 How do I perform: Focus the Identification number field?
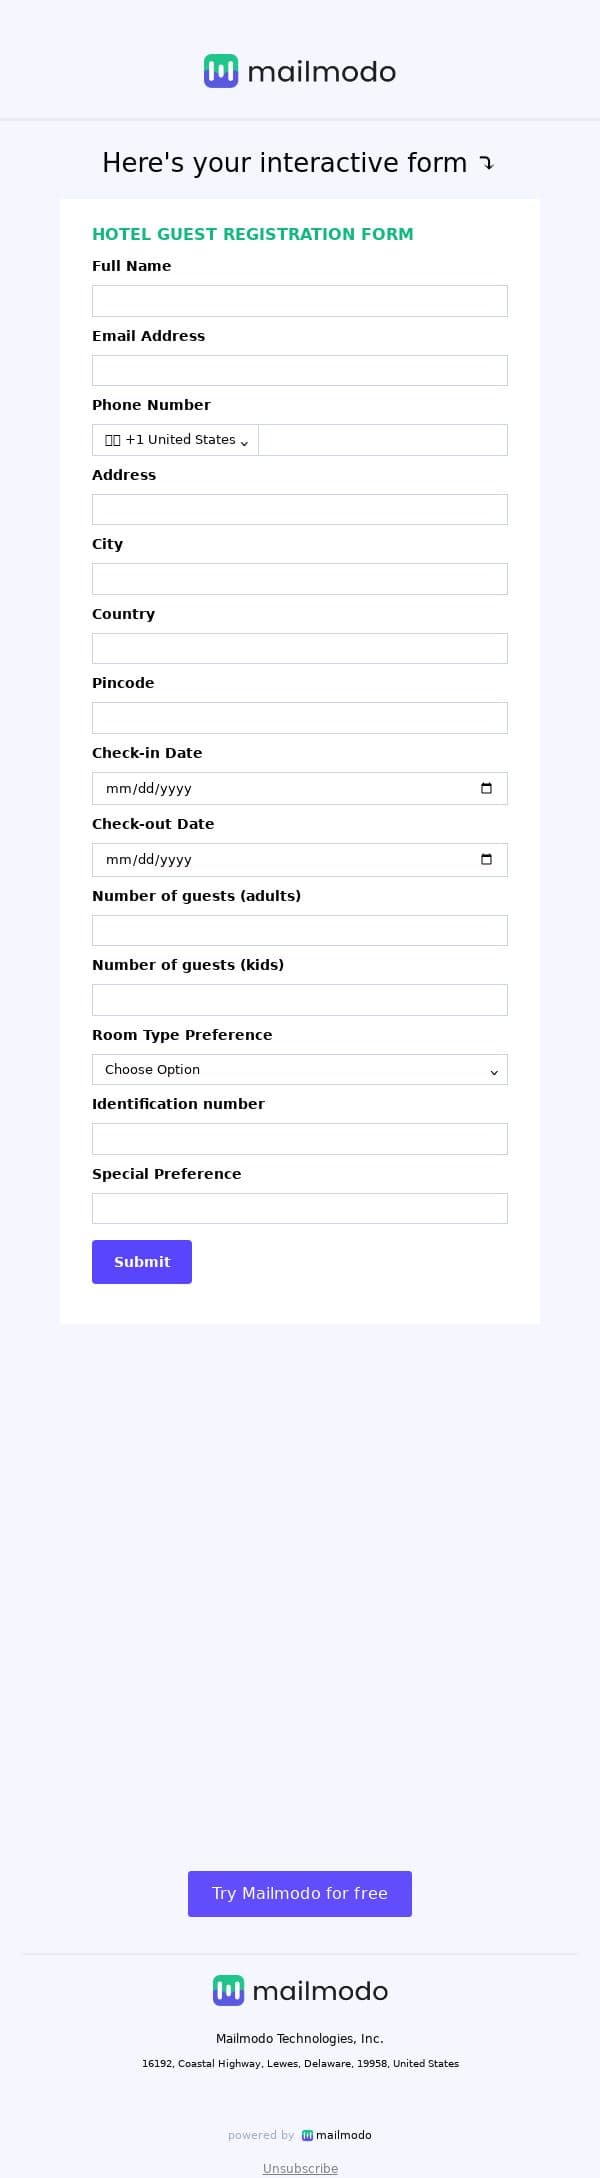(300, 1139)
